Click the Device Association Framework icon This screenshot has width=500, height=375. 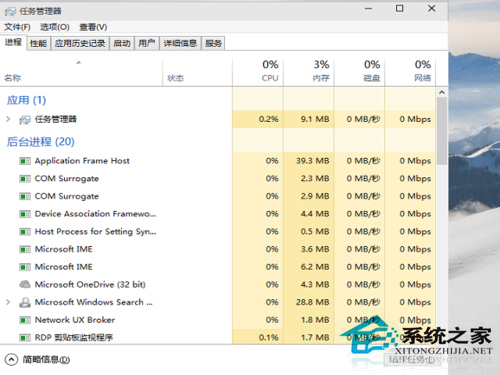25,214
